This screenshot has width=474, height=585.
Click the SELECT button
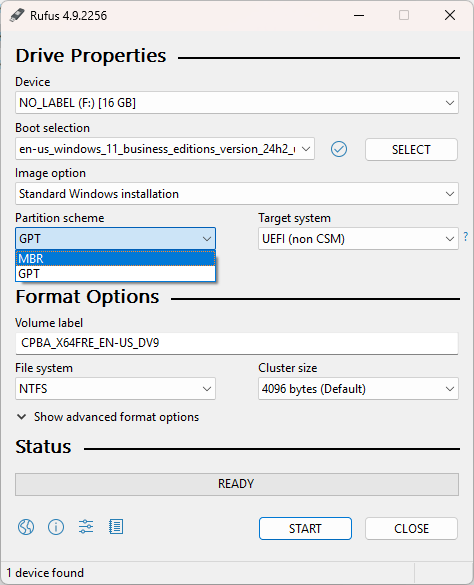point(411,149)
